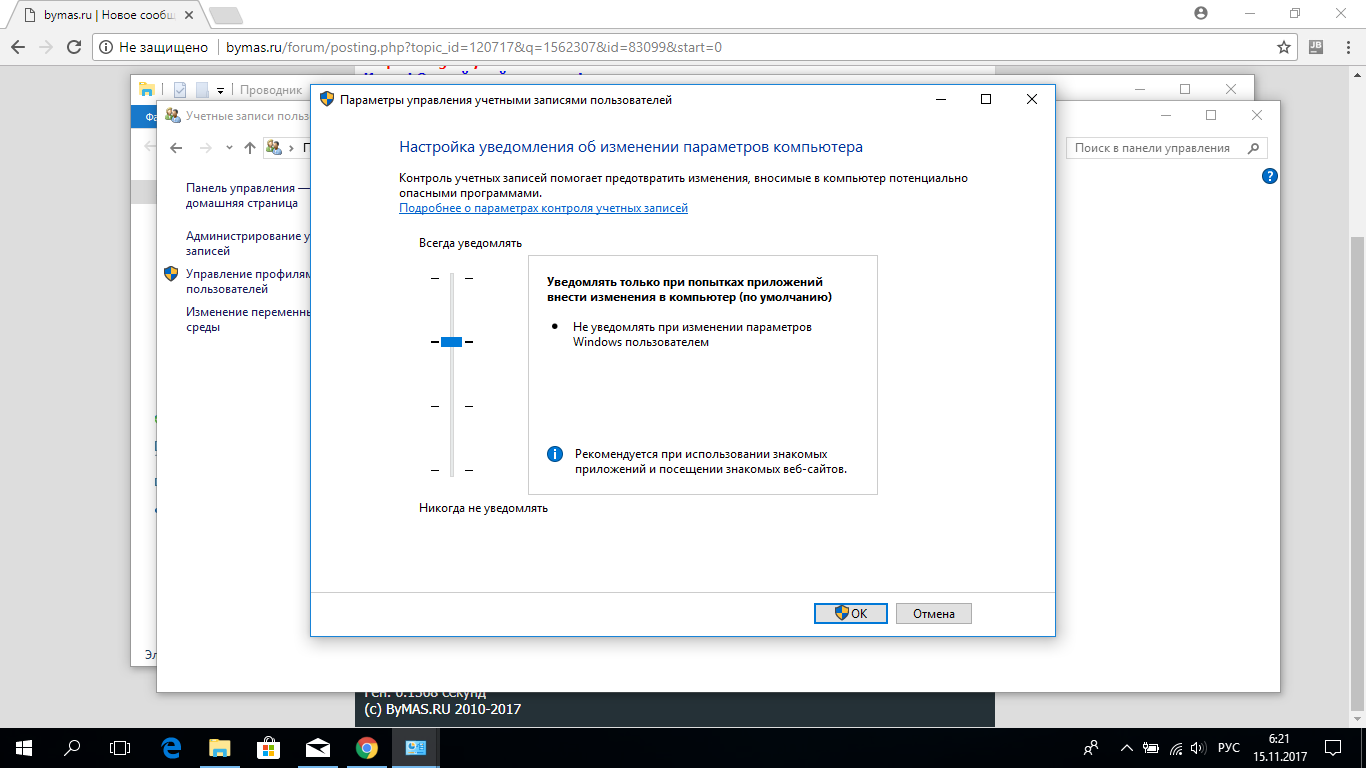Click the UAC notification slider thumb
This screenshot has width=1366, height=768.
pyautogui.click(x=451, y=342)
